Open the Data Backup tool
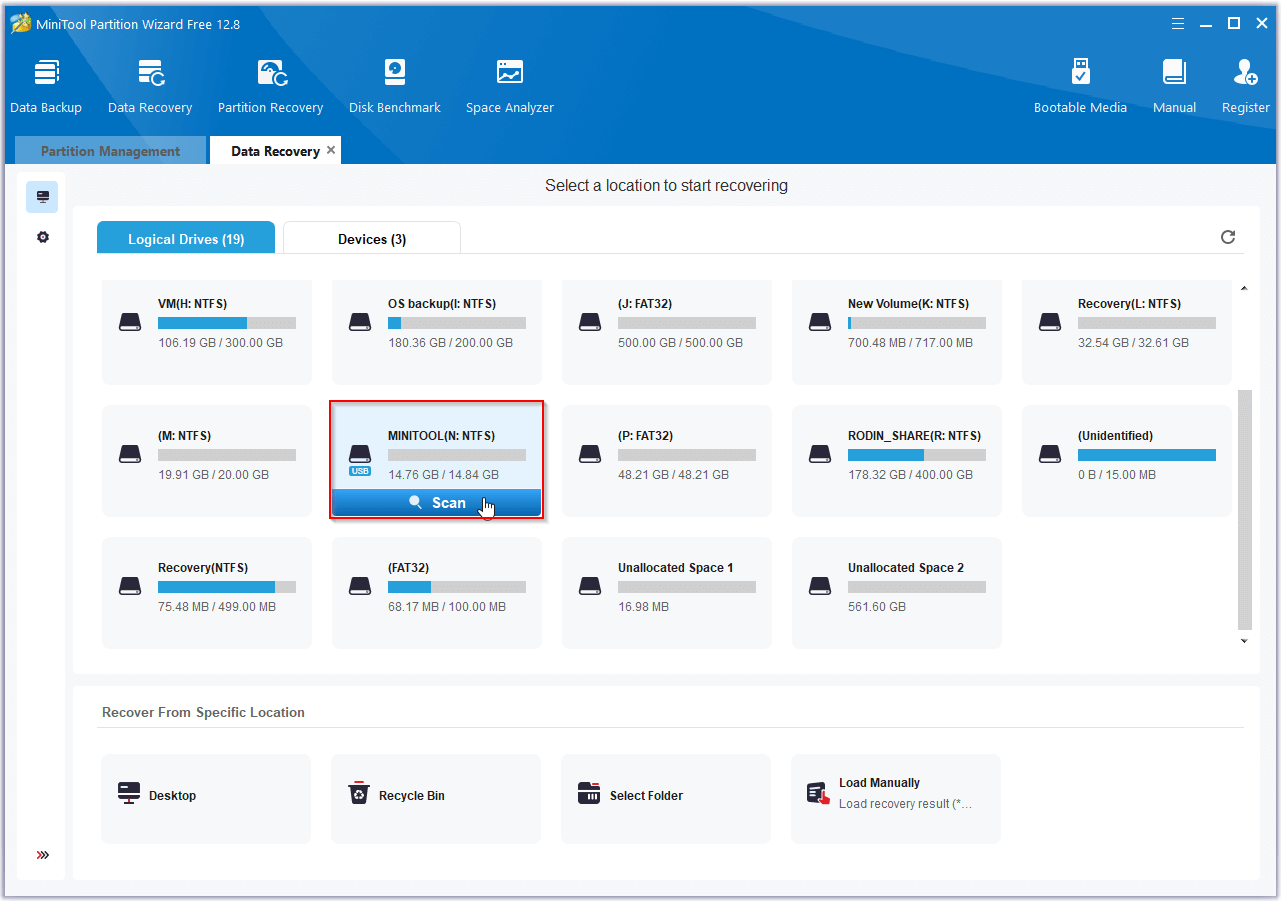This screenshot has width=1282, height=903. [46, 87]
